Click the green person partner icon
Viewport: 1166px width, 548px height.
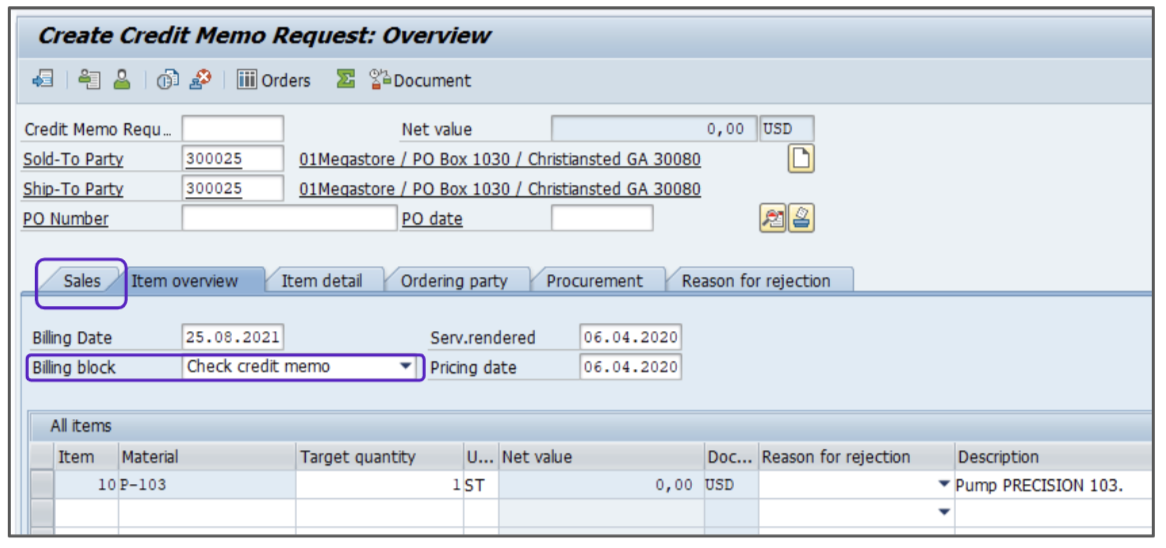coord(121,80)
